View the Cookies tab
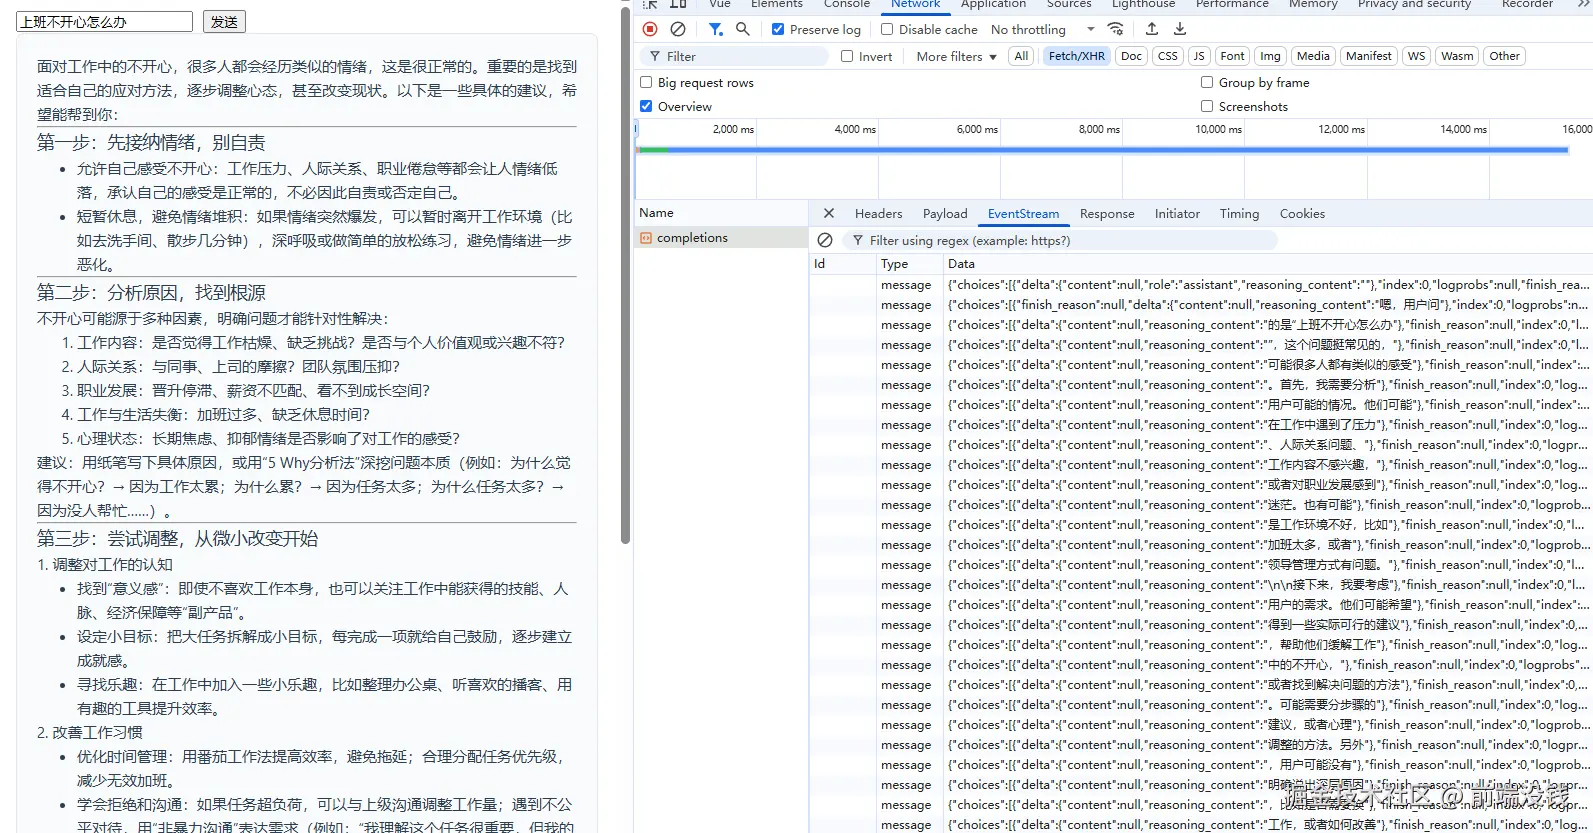The width and height of the screenshot is (1593, 833). click(x=1302, y=213)
